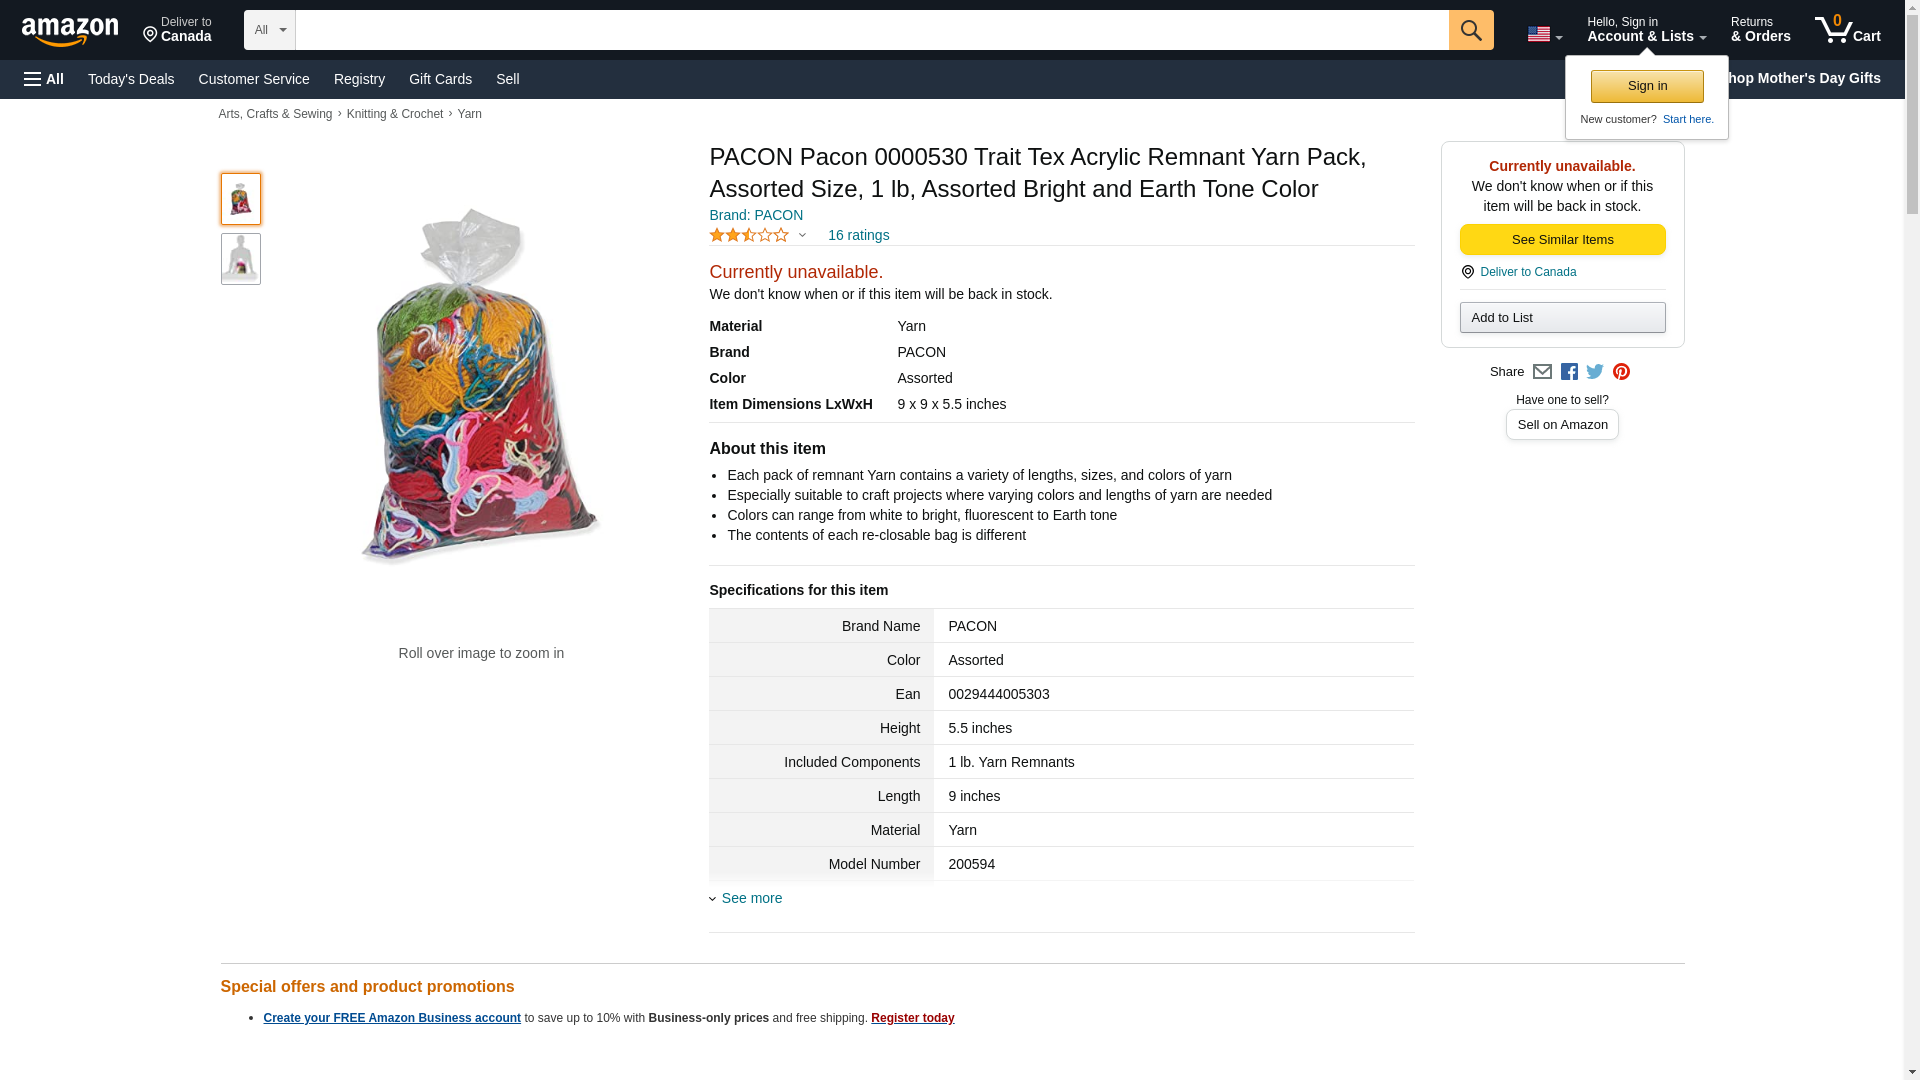Image resolution: width=1920 pixels, height=1080 pixels.
Task: Open the search category All dropdown
Action: point(269,30)
